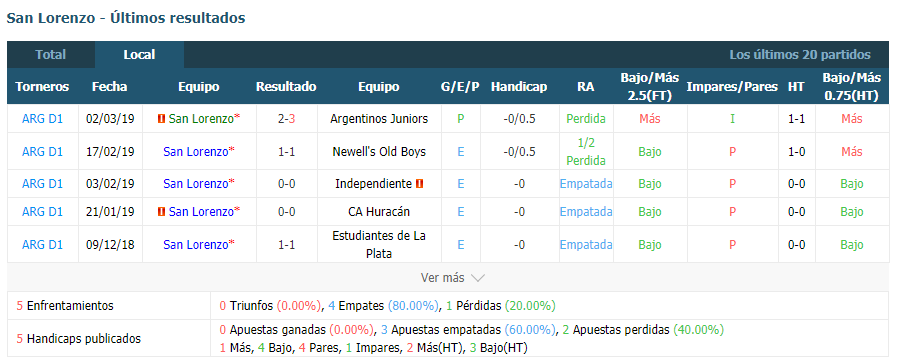
Task: Open ARG D1 link for 09/12/18 match
Action: pyautogui.click(x=42, y=245)
